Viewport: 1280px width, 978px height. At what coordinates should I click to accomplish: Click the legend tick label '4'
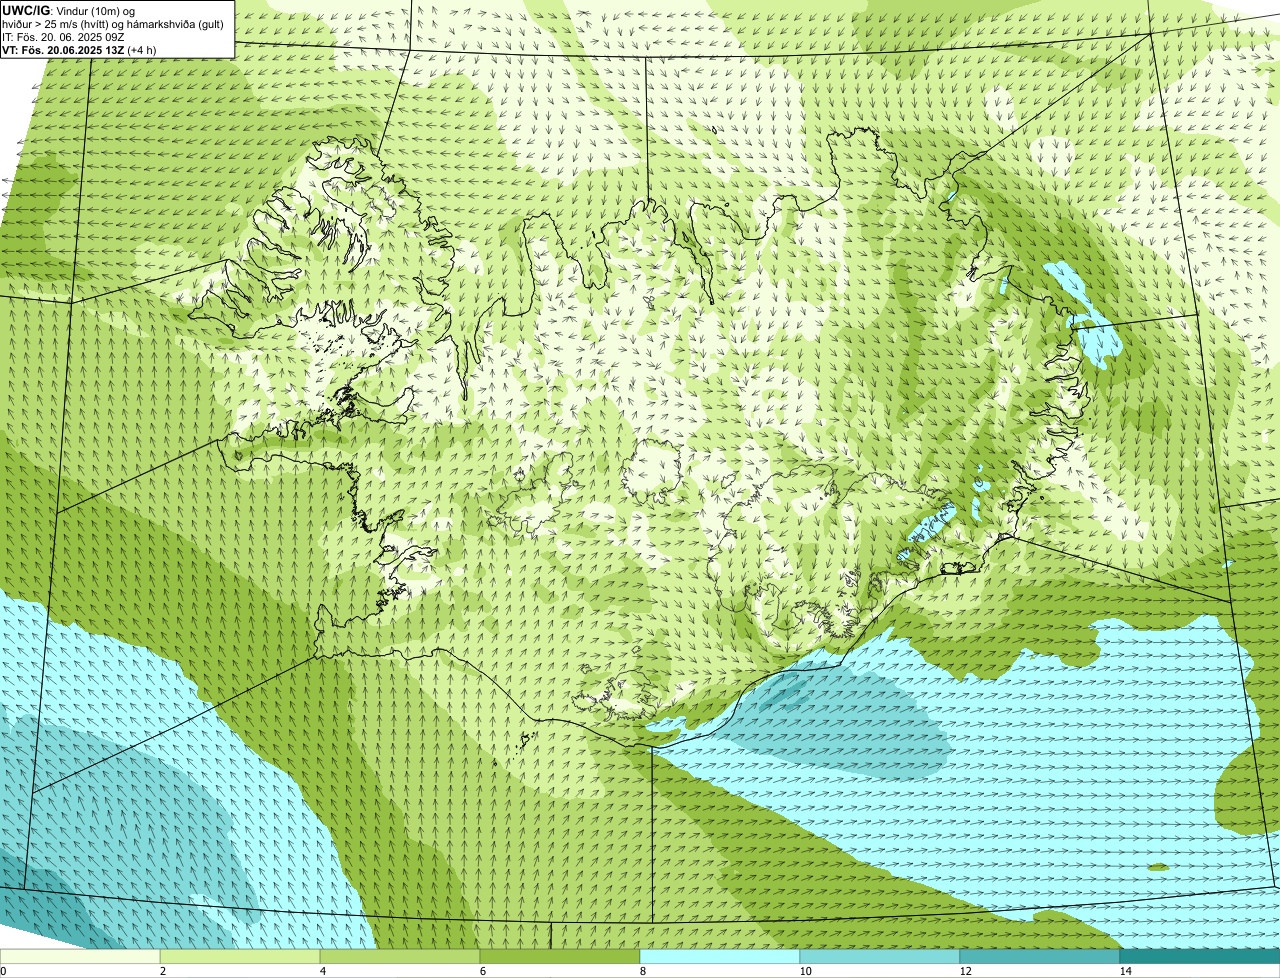click(x=322, y=971)
